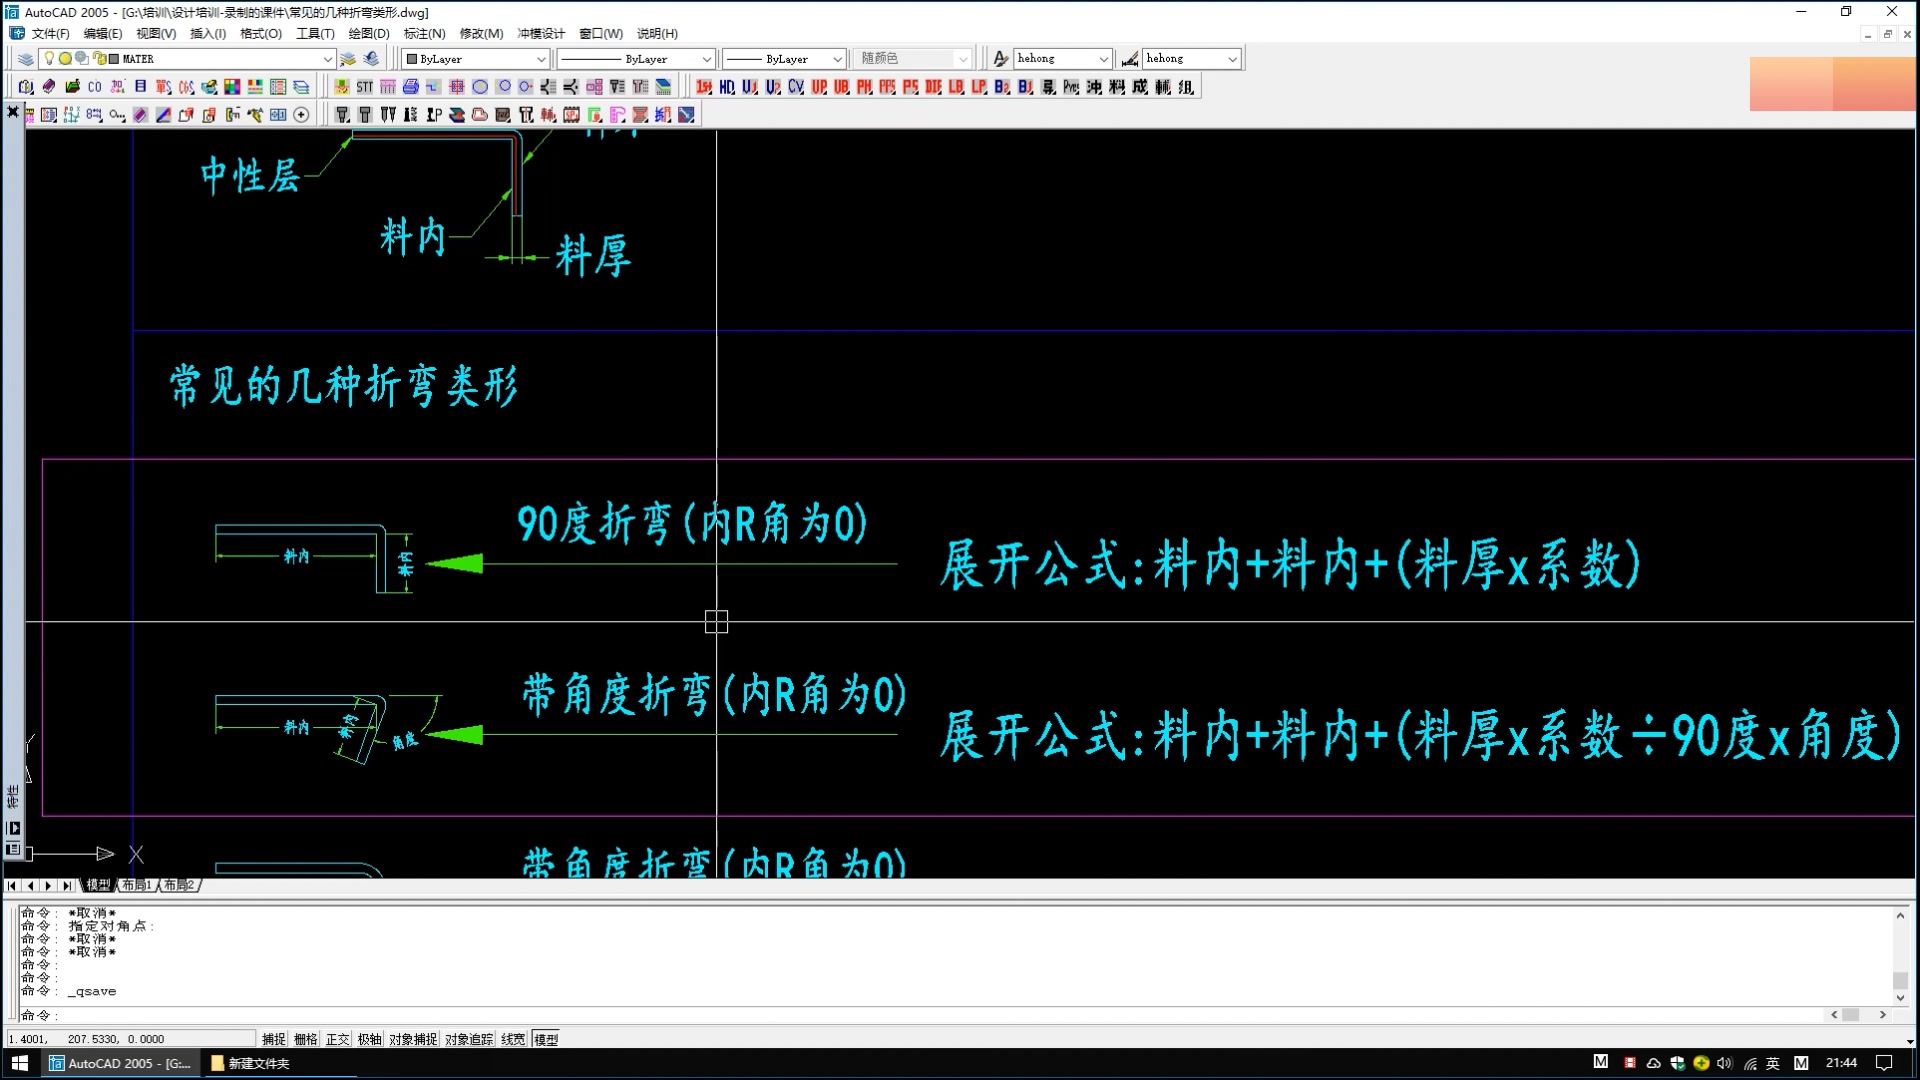Toggle 对象捕捉 object snap in status bar
Screen dimensions: 1920x1080
tap(413, 1039)
